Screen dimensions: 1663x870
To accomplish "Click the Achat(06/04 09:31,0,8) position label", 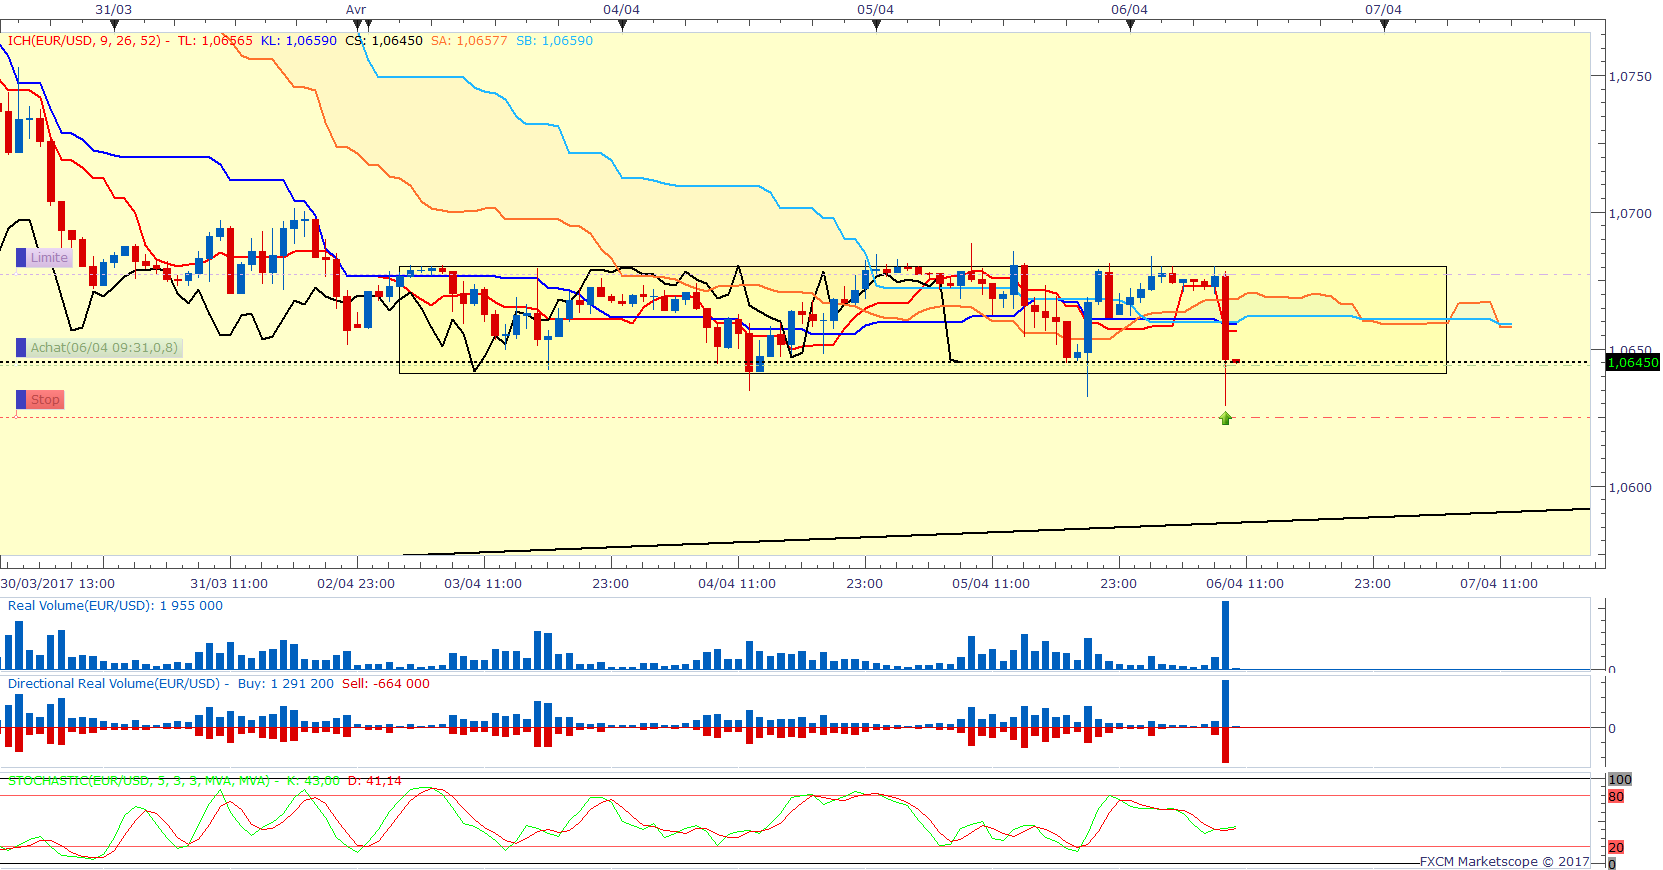I will coord(103,348).
